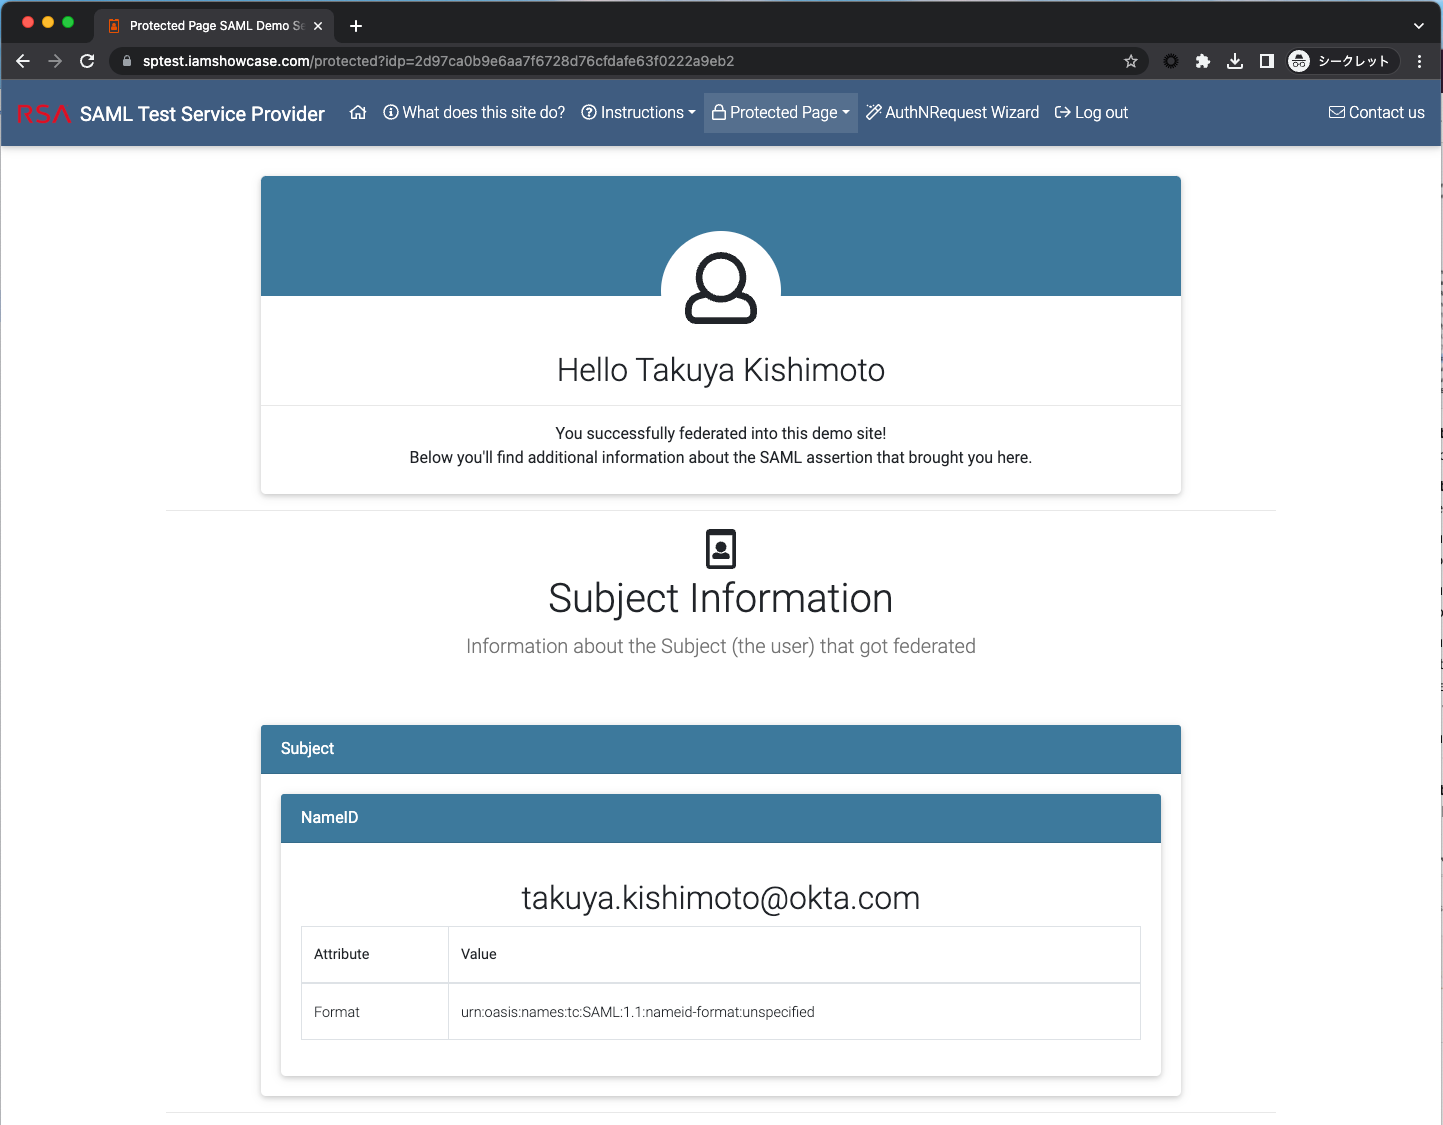Expand the Protected Page dropdown
The width and height of the screenshot is (1443, 1125).
[781, 113]
